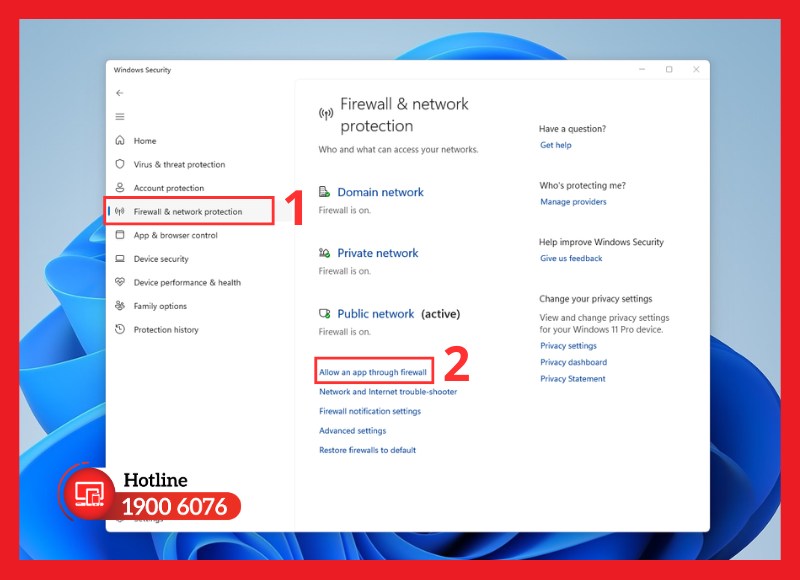This screenshot has height=580, width=800.
Task: Click Allow an app through firewall
Action: (373, 372)
